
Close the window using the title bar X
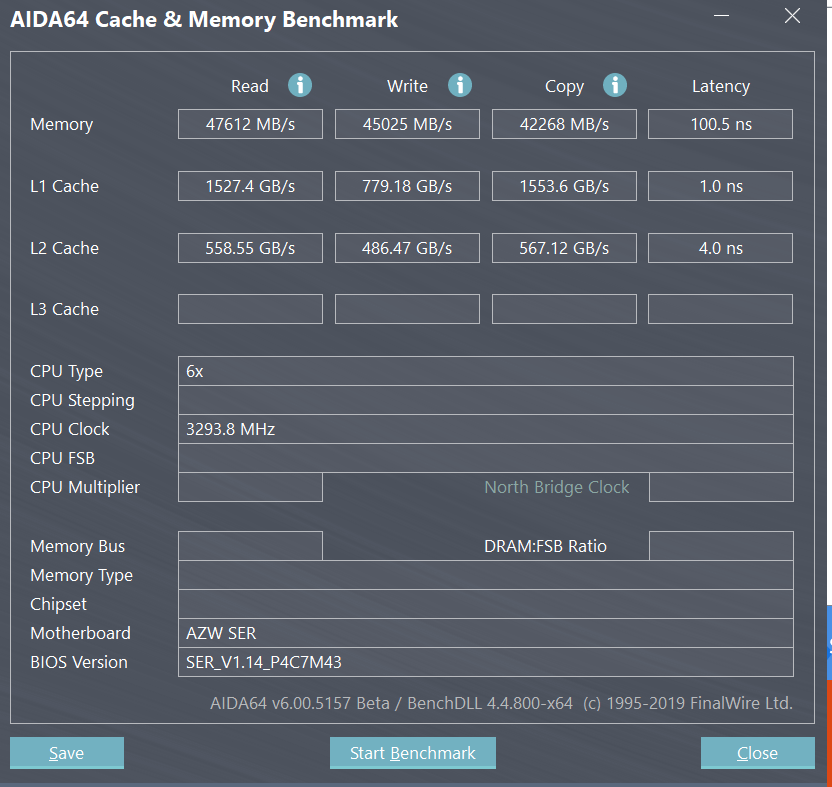pos(792,17)
